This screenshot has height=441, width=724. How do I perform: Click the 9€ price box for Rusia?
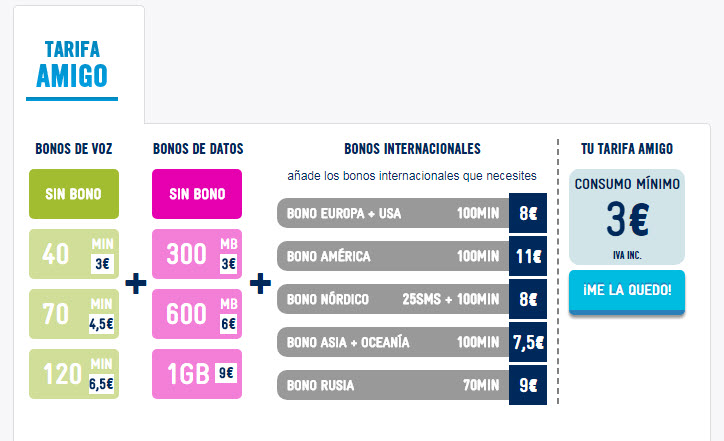coord(528,385)
